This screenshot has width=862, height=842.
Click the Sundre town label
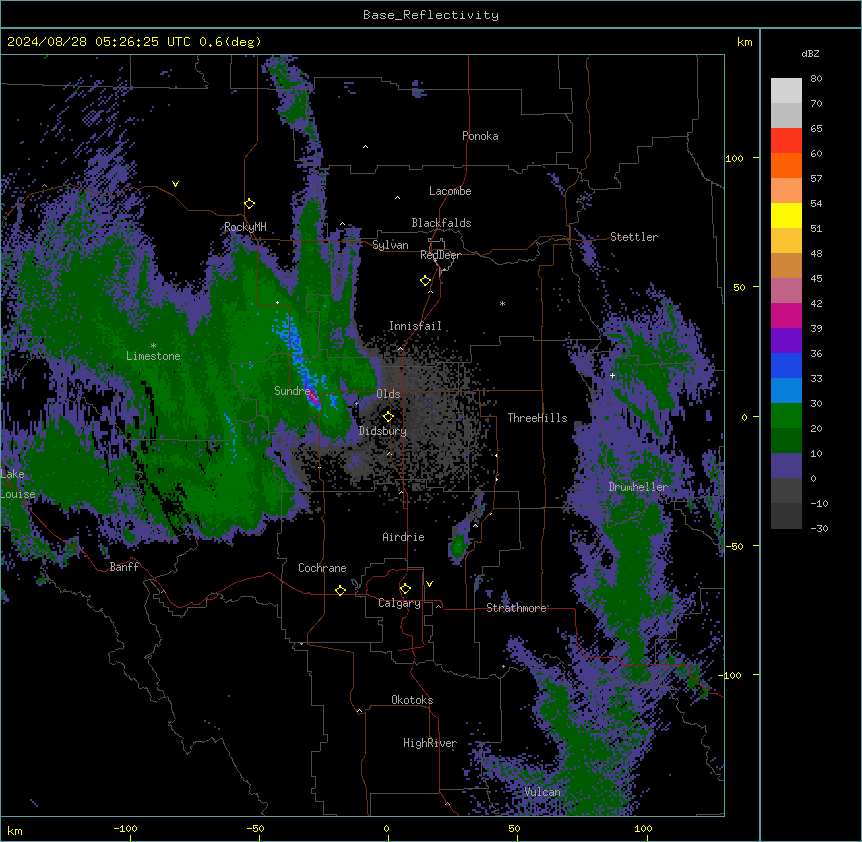point(292,391)
